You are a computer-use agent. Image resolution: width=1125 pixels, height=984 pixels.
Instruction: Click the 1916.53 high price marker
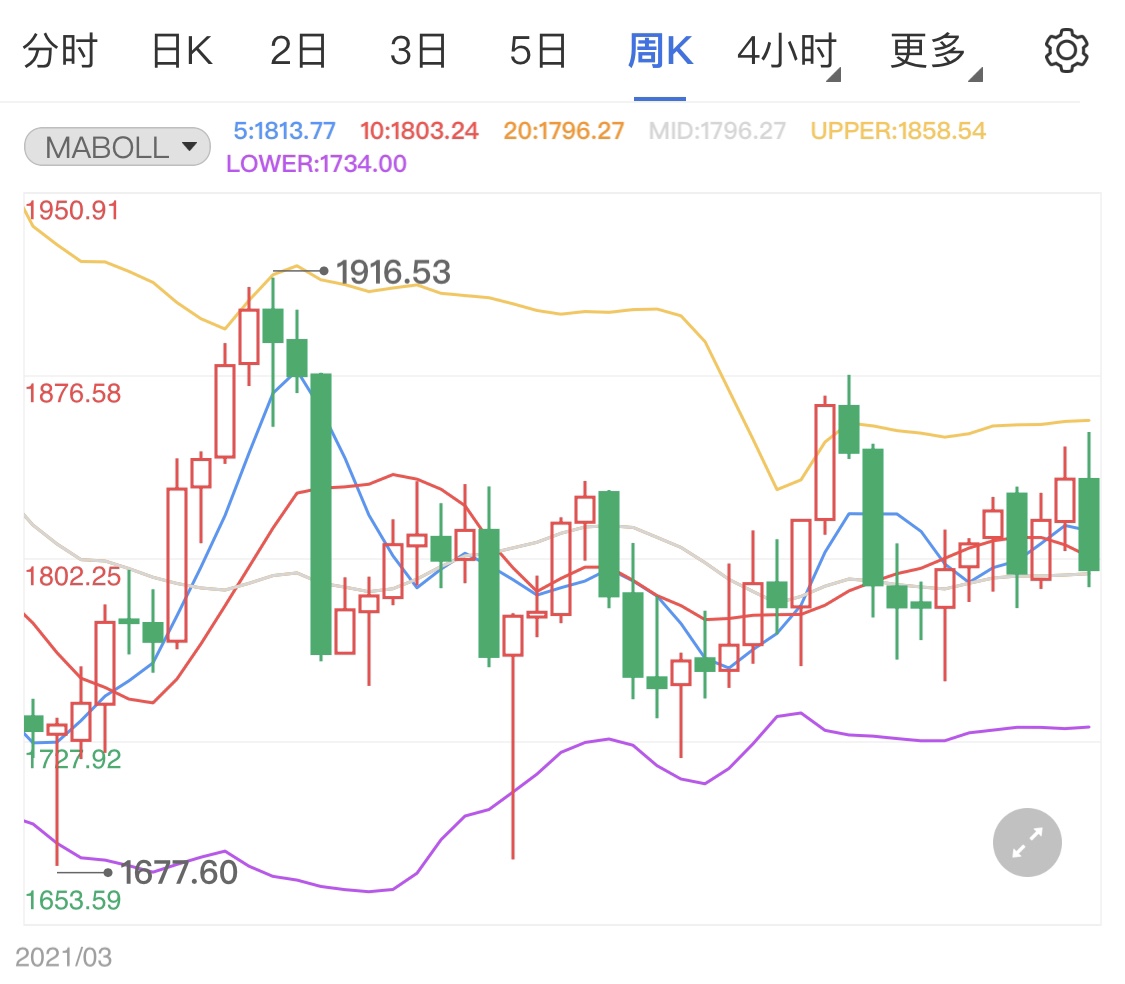pyautogui.click(x=393, y=272)
